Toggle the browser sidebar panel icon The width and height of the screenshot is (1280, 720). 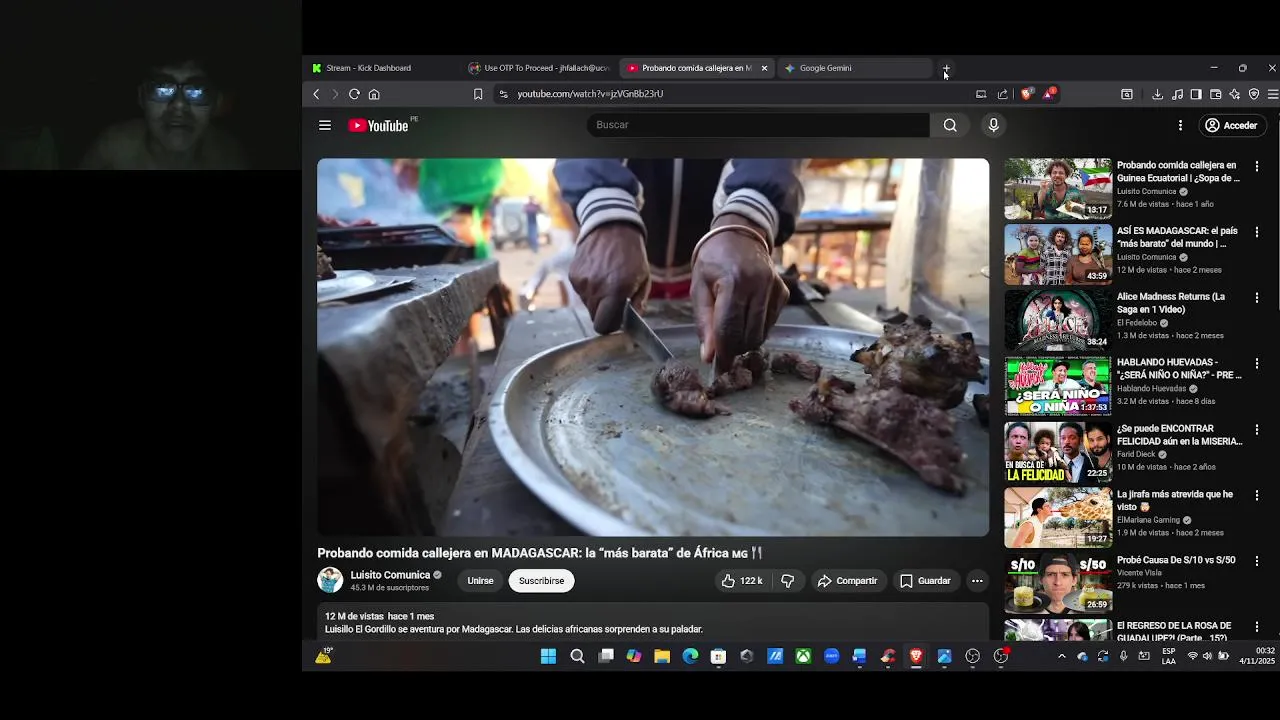(x=1196, y=94)
